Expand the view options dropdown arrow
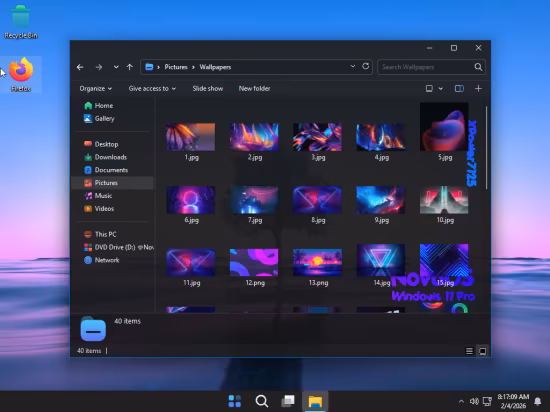The width and height of the screenshot is (550, 412). [441, 89]
